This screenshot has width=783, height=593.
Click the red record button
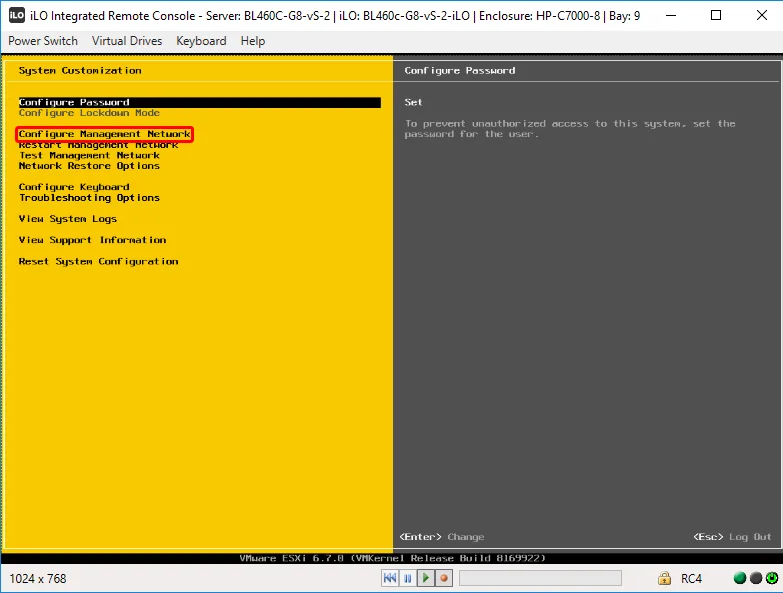[x=443, y=578]
